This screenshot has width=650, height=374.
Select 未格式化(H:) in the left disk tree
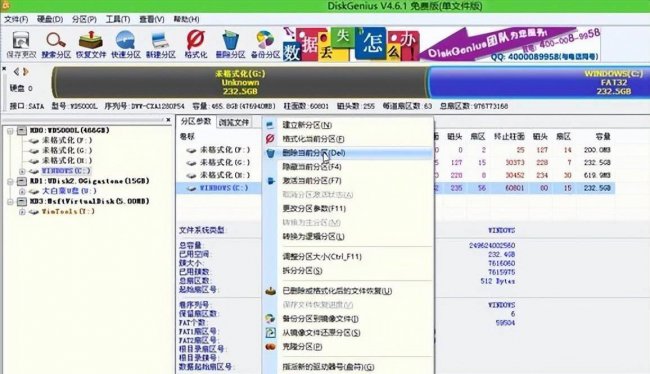point(67,160)
